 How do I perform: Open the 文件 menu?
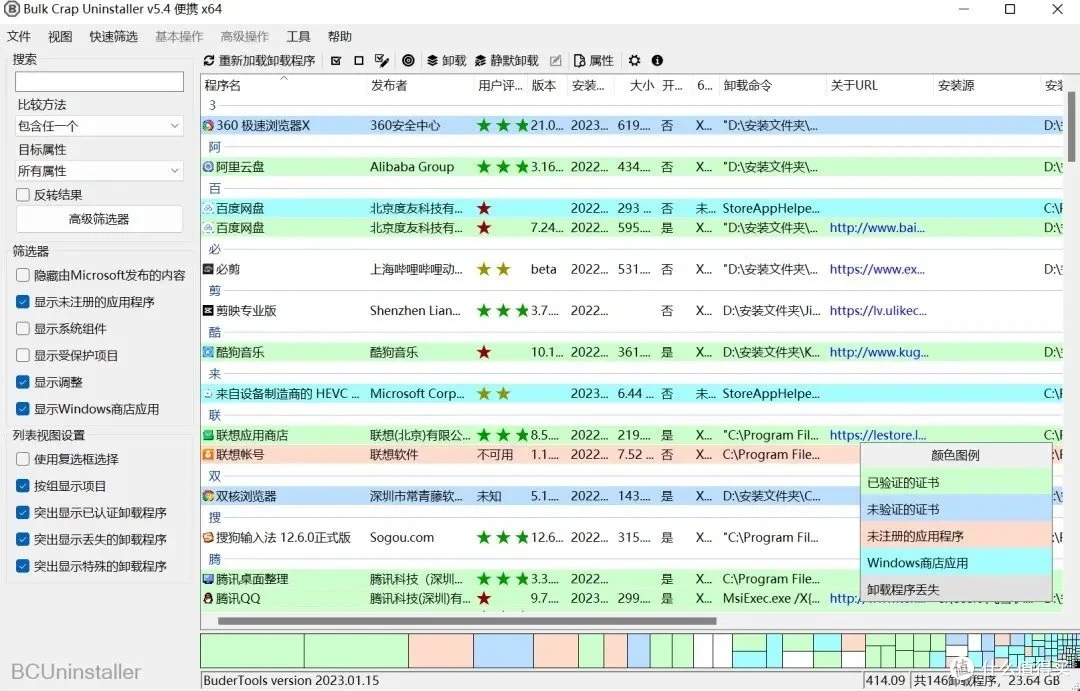click(19, 37)
